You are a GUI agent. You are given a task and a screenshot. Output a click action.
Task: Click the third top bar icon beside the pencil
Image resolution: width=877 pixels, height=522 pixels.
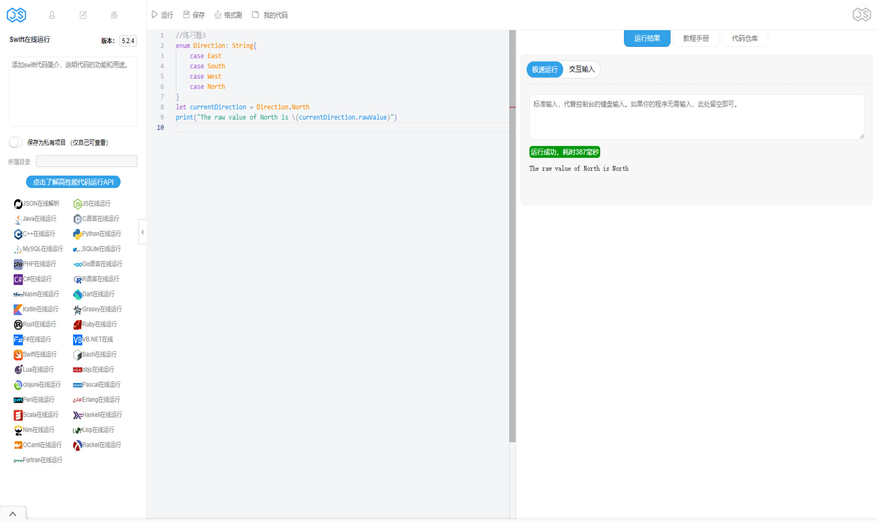click(114, 15)
